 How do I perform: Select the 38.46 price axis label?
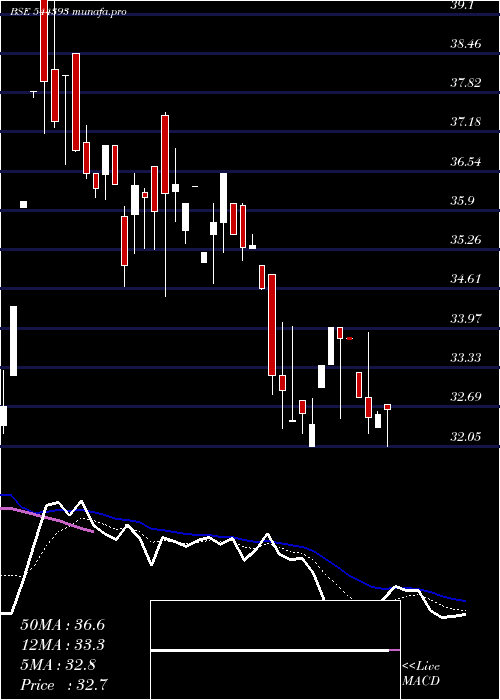pos(466,44)
